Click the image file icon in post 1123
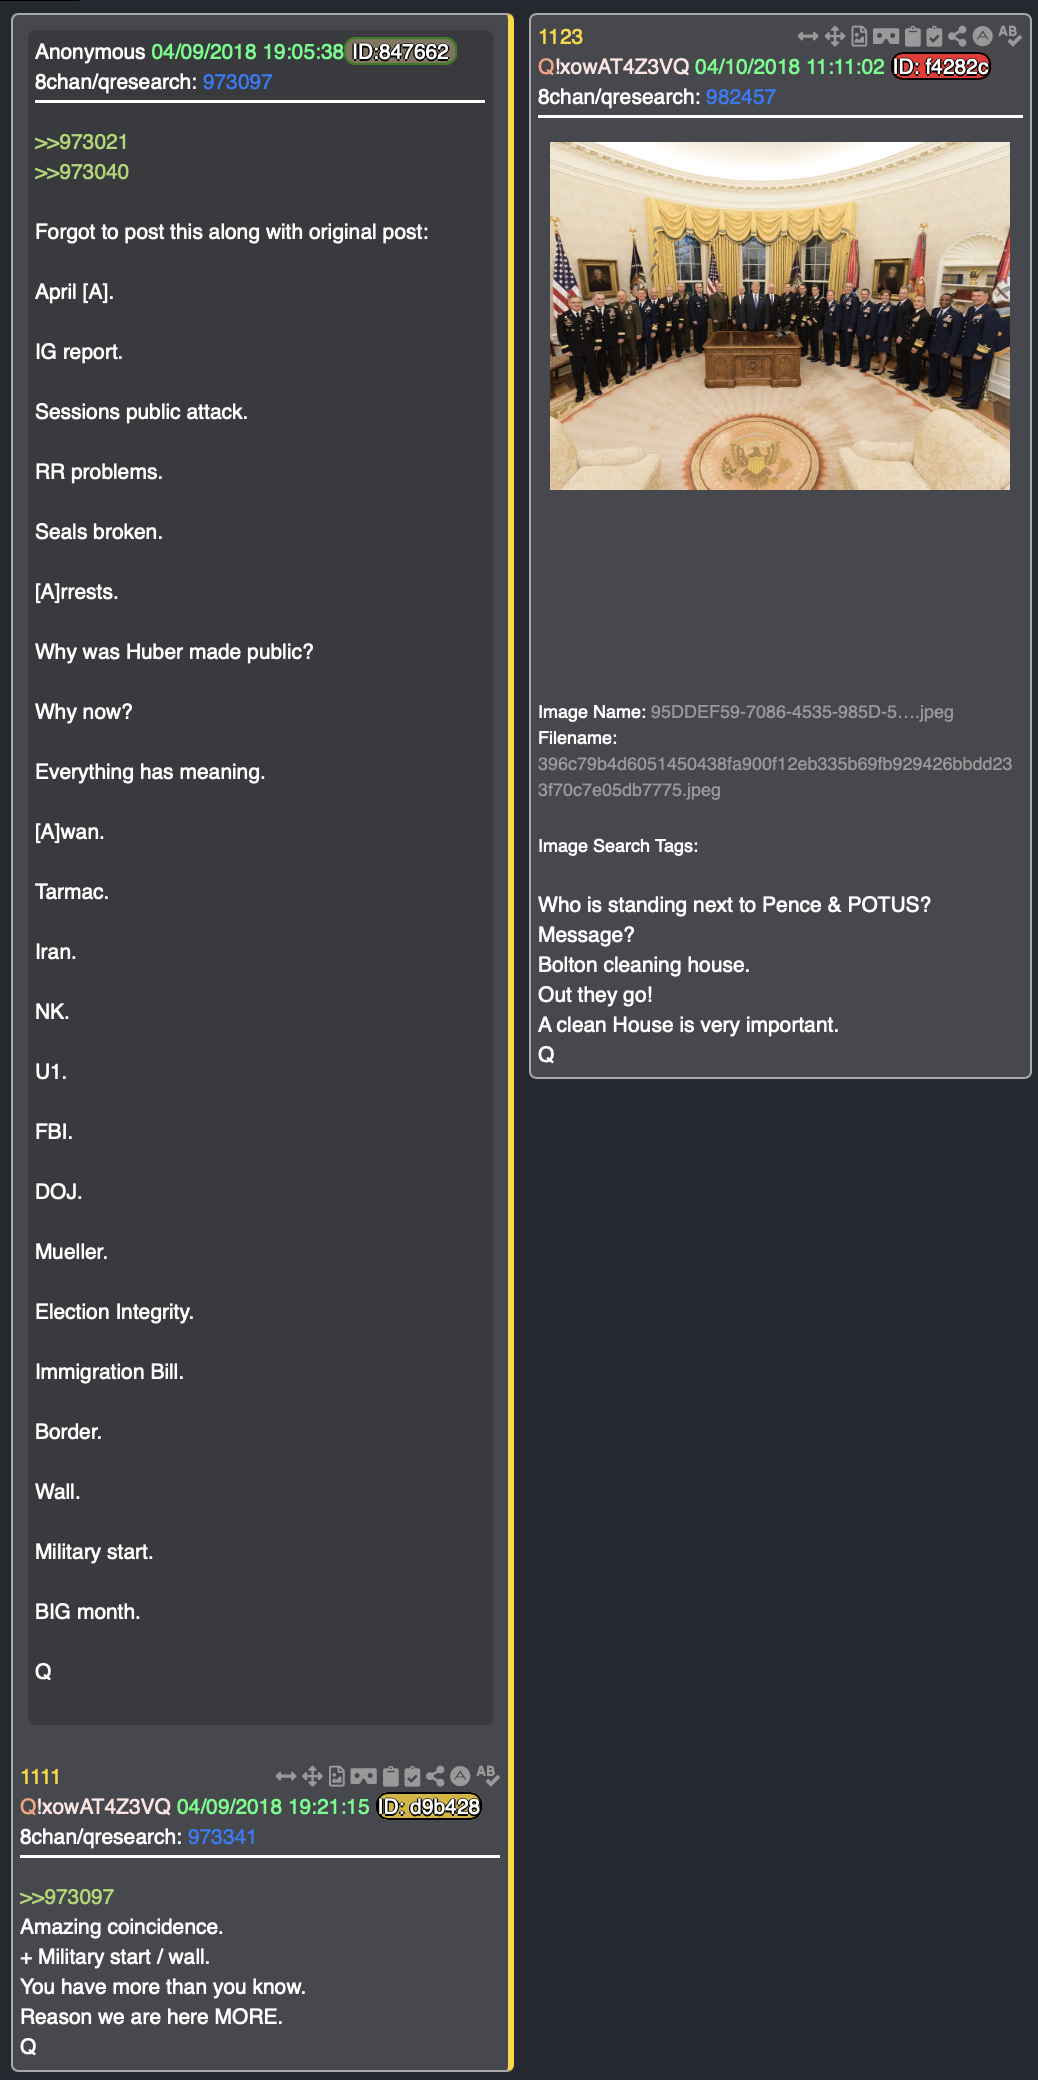 [x=859, y=37]
